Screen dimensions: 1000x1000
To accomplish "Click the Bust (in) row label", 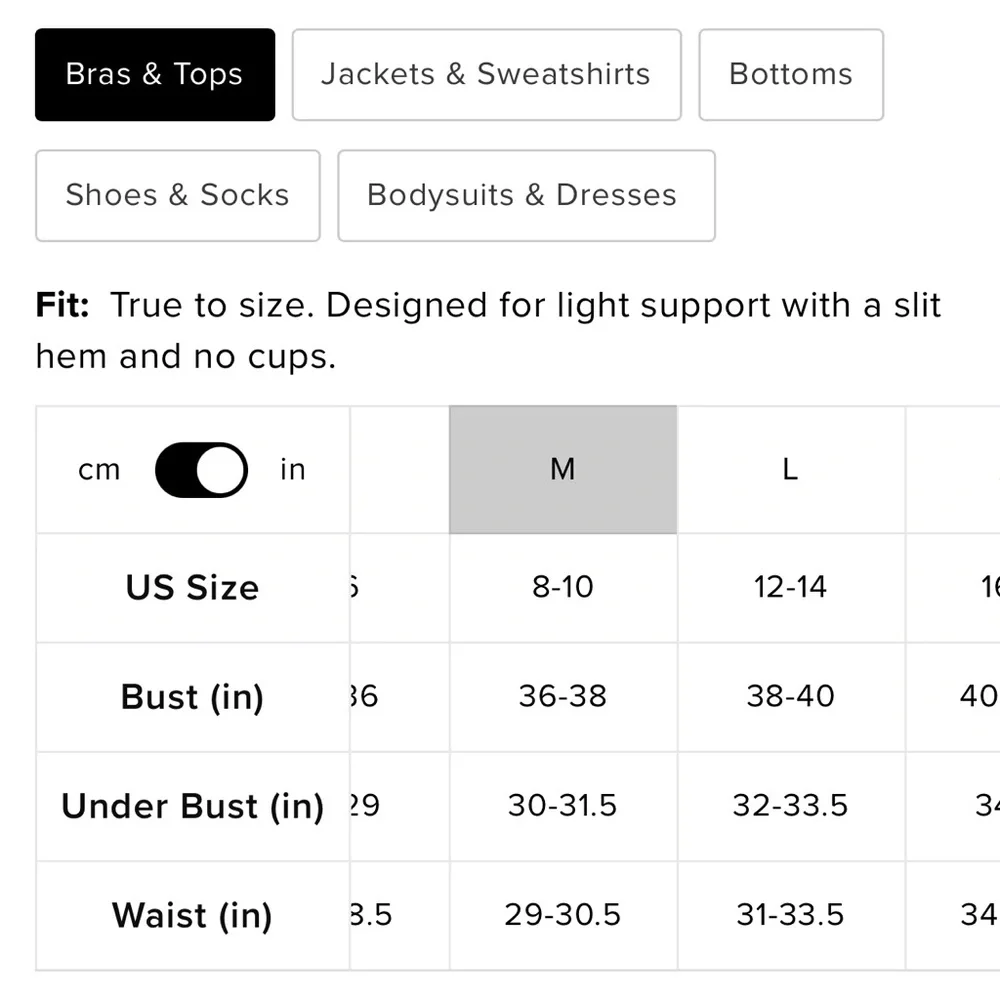I will [192, 697].
